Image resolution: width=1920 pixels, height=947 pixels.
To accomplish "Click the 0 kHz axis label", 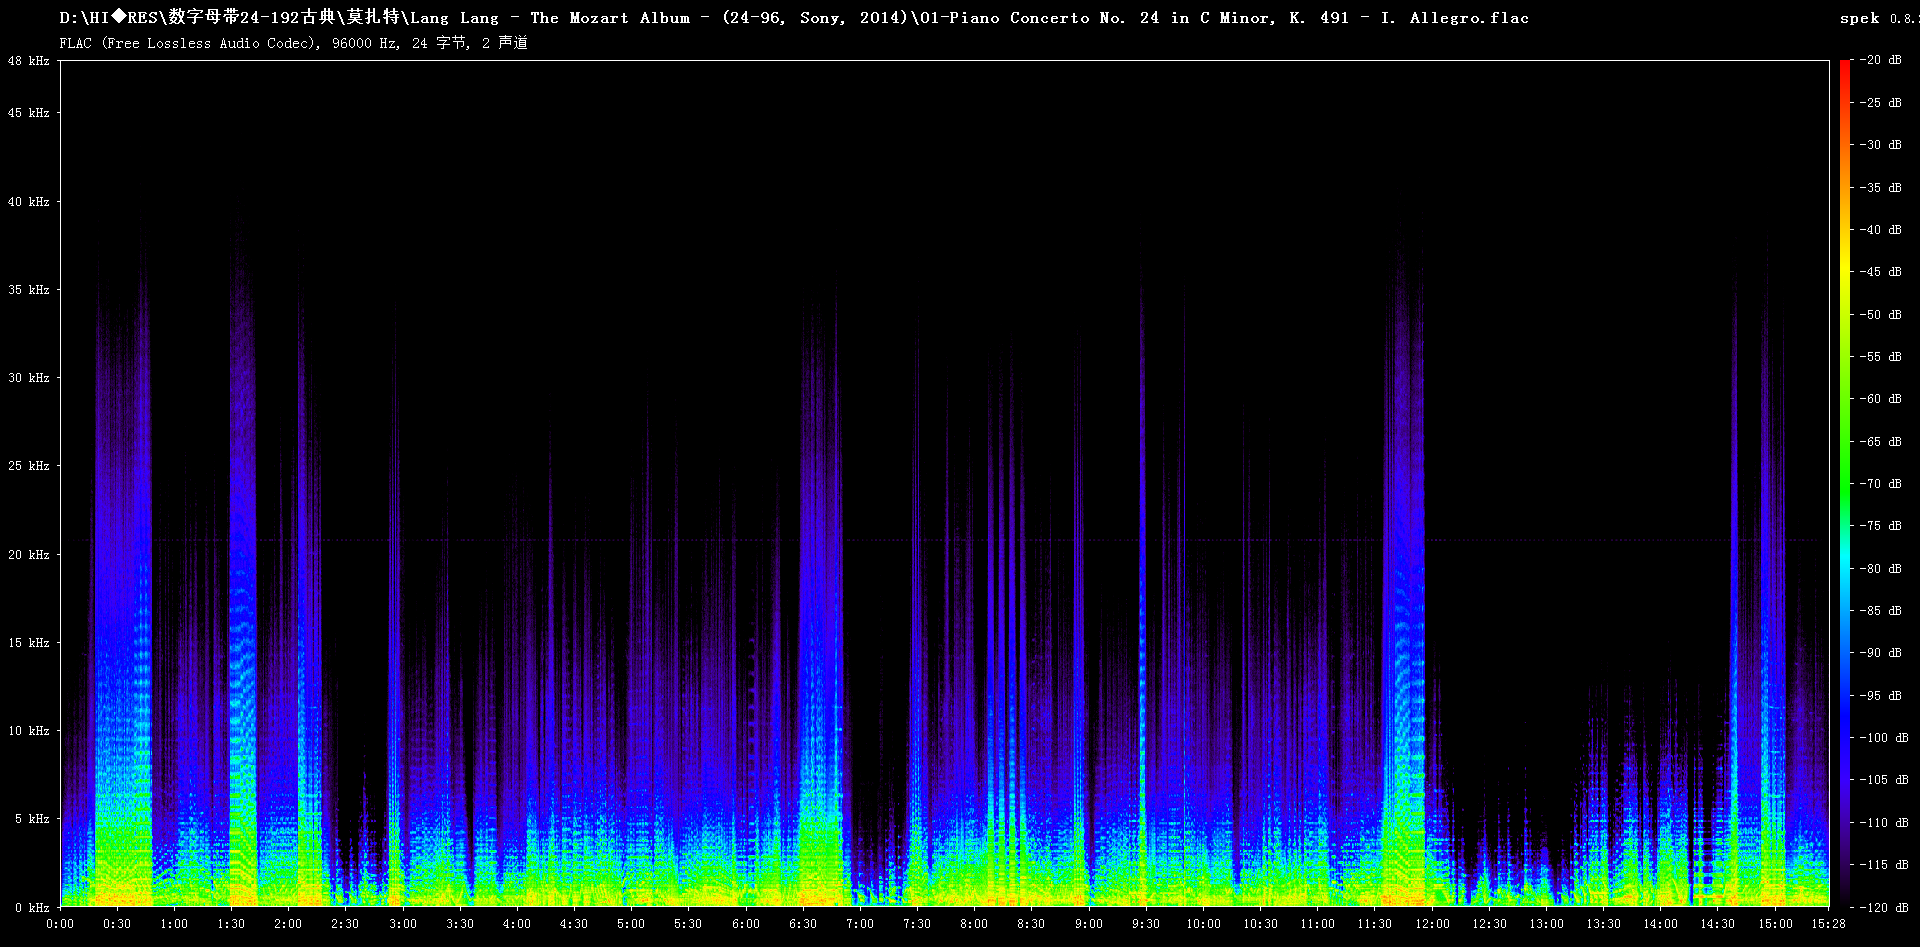I will tap(32, 908).
